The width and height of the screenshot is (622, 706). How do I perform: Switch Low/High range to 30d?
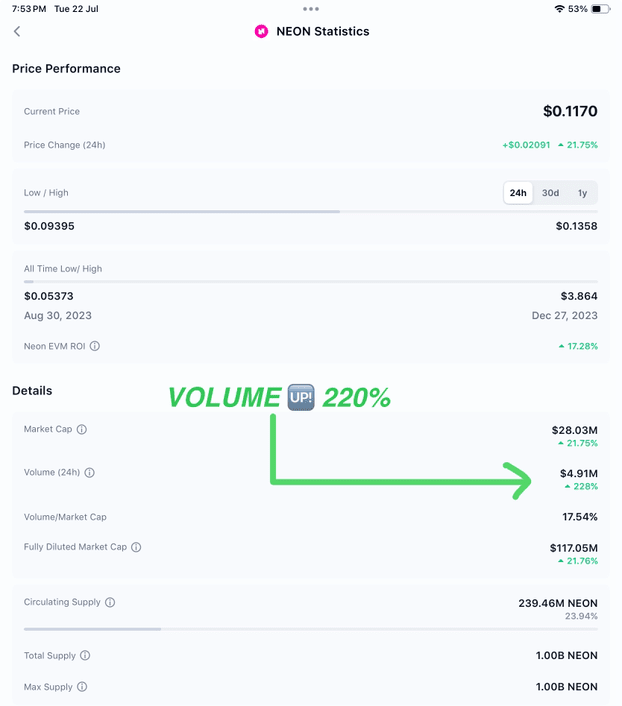click(550, 193)
